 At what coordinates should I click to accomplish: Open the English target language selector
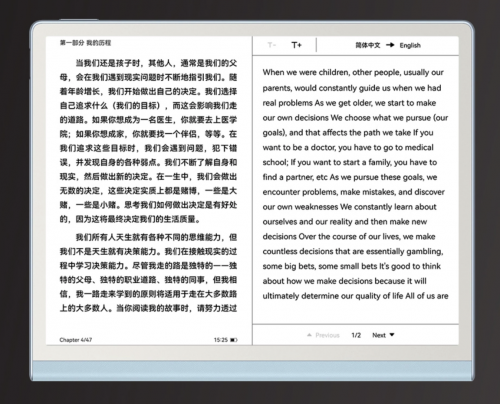410,45
